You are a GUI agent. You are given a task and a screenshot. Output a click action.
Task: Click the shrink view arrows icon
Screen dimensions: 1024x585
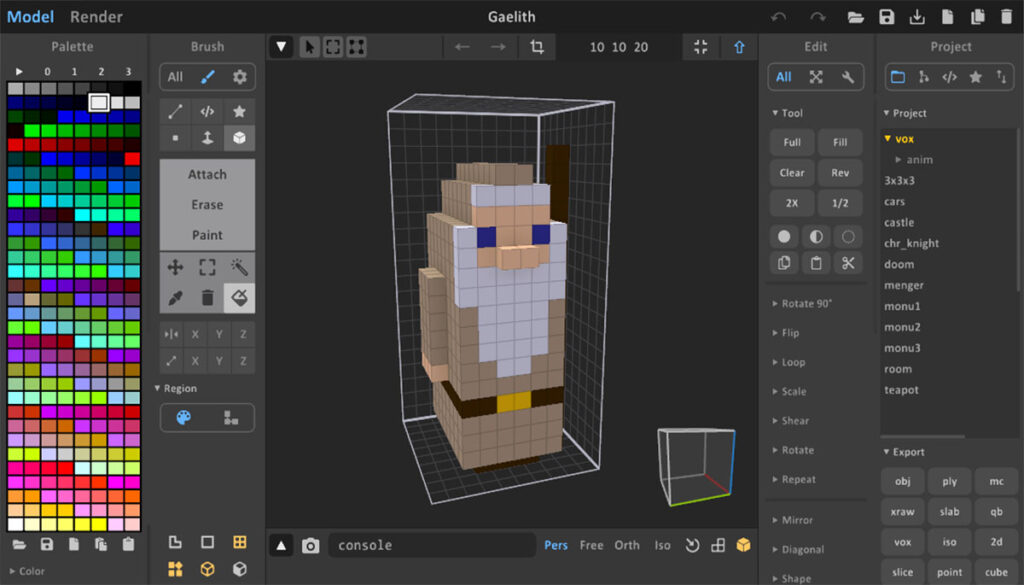[701, 47]
